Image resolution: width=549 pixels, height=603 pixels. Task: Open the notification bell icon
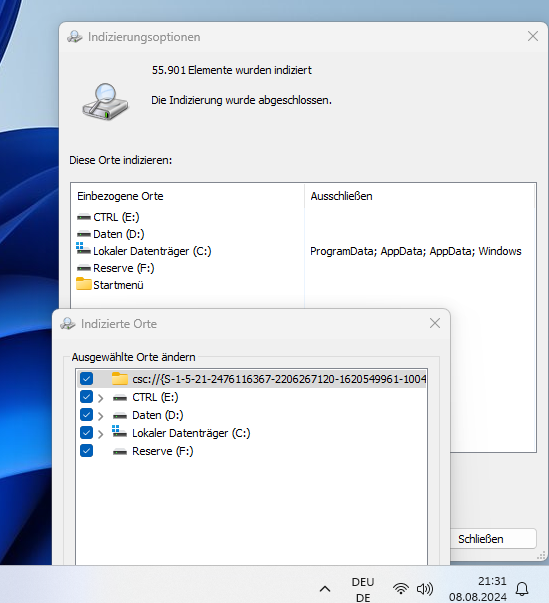(x=522, y=589)
